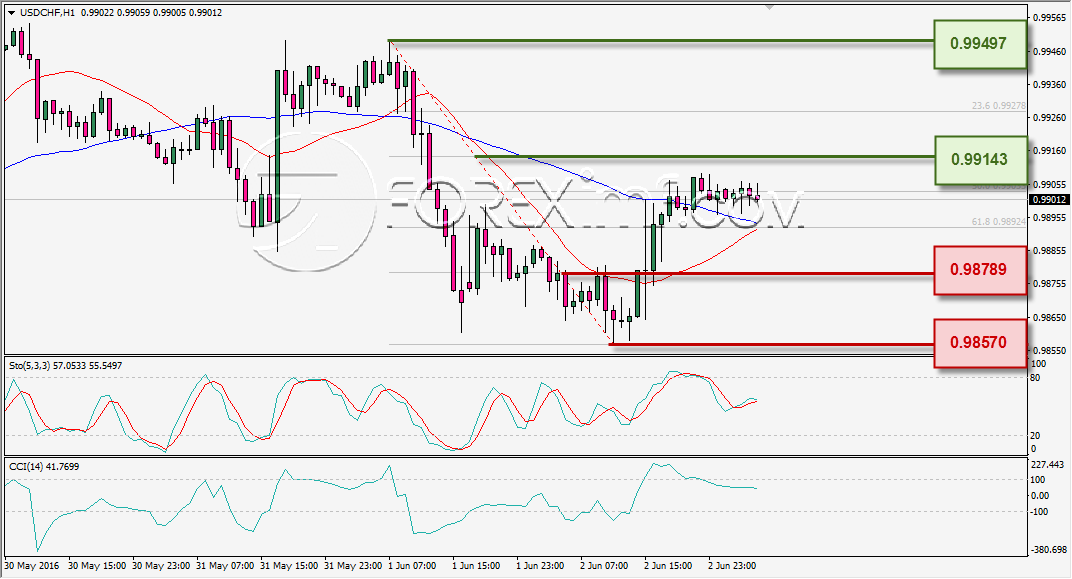Click the -380.698 CCI scale value
Screen dimensions: 1072x579
1049,550
